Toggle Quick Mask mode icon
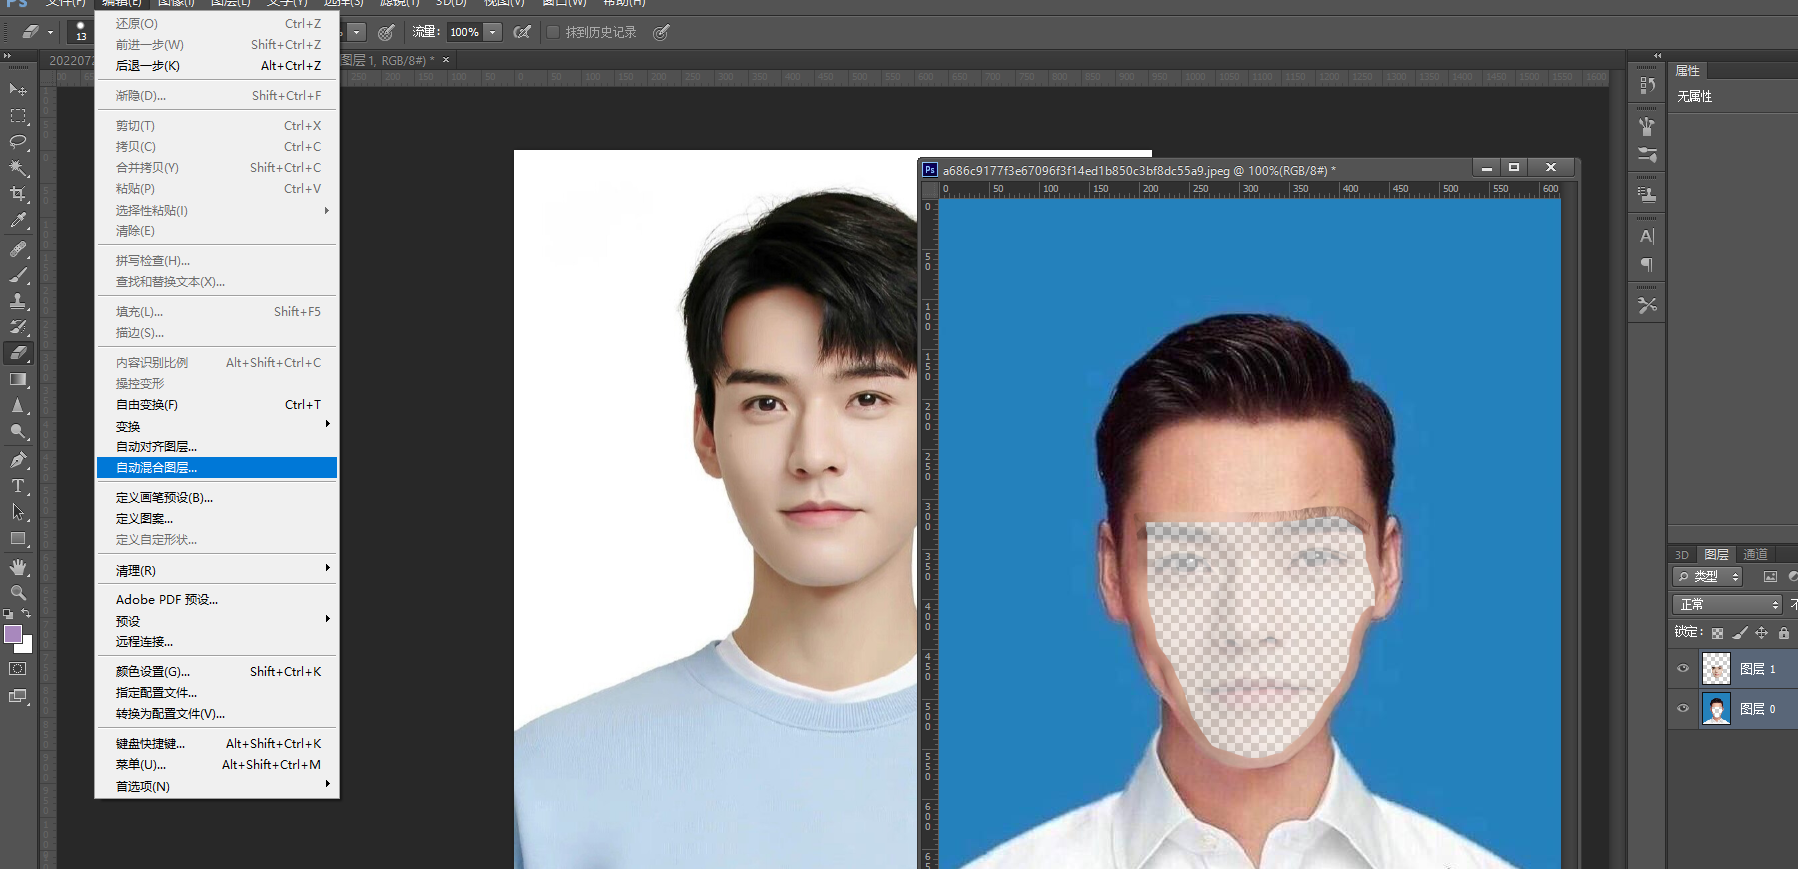The width and height of the screenshot is (1798, 869). [18, 669]
